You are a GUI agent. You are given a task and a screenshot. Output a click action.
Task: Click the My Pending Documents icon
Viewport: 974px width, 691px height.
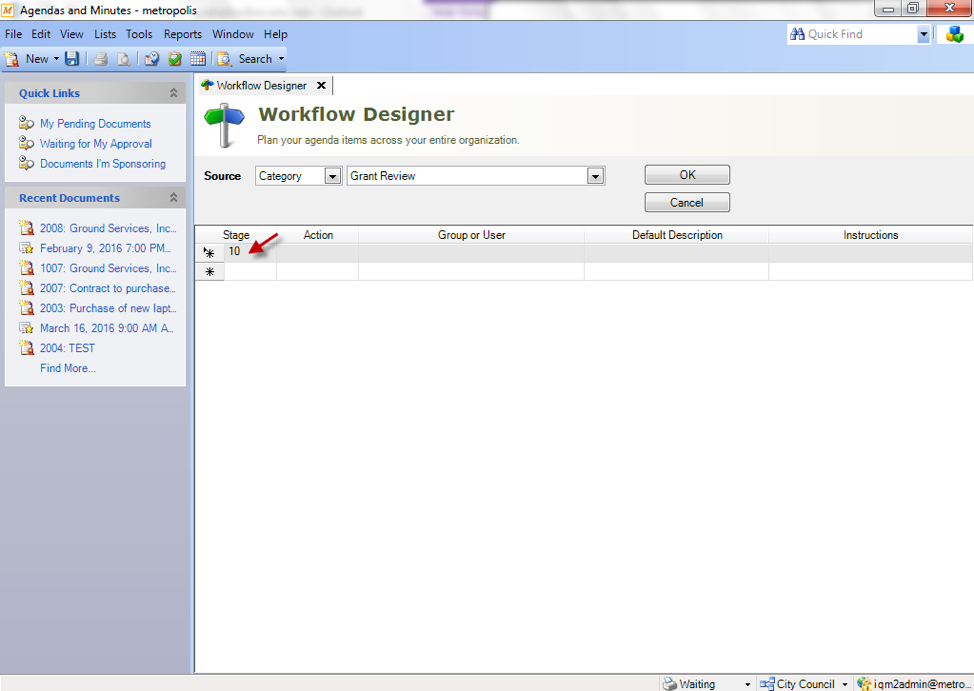[x=26, y=123]
